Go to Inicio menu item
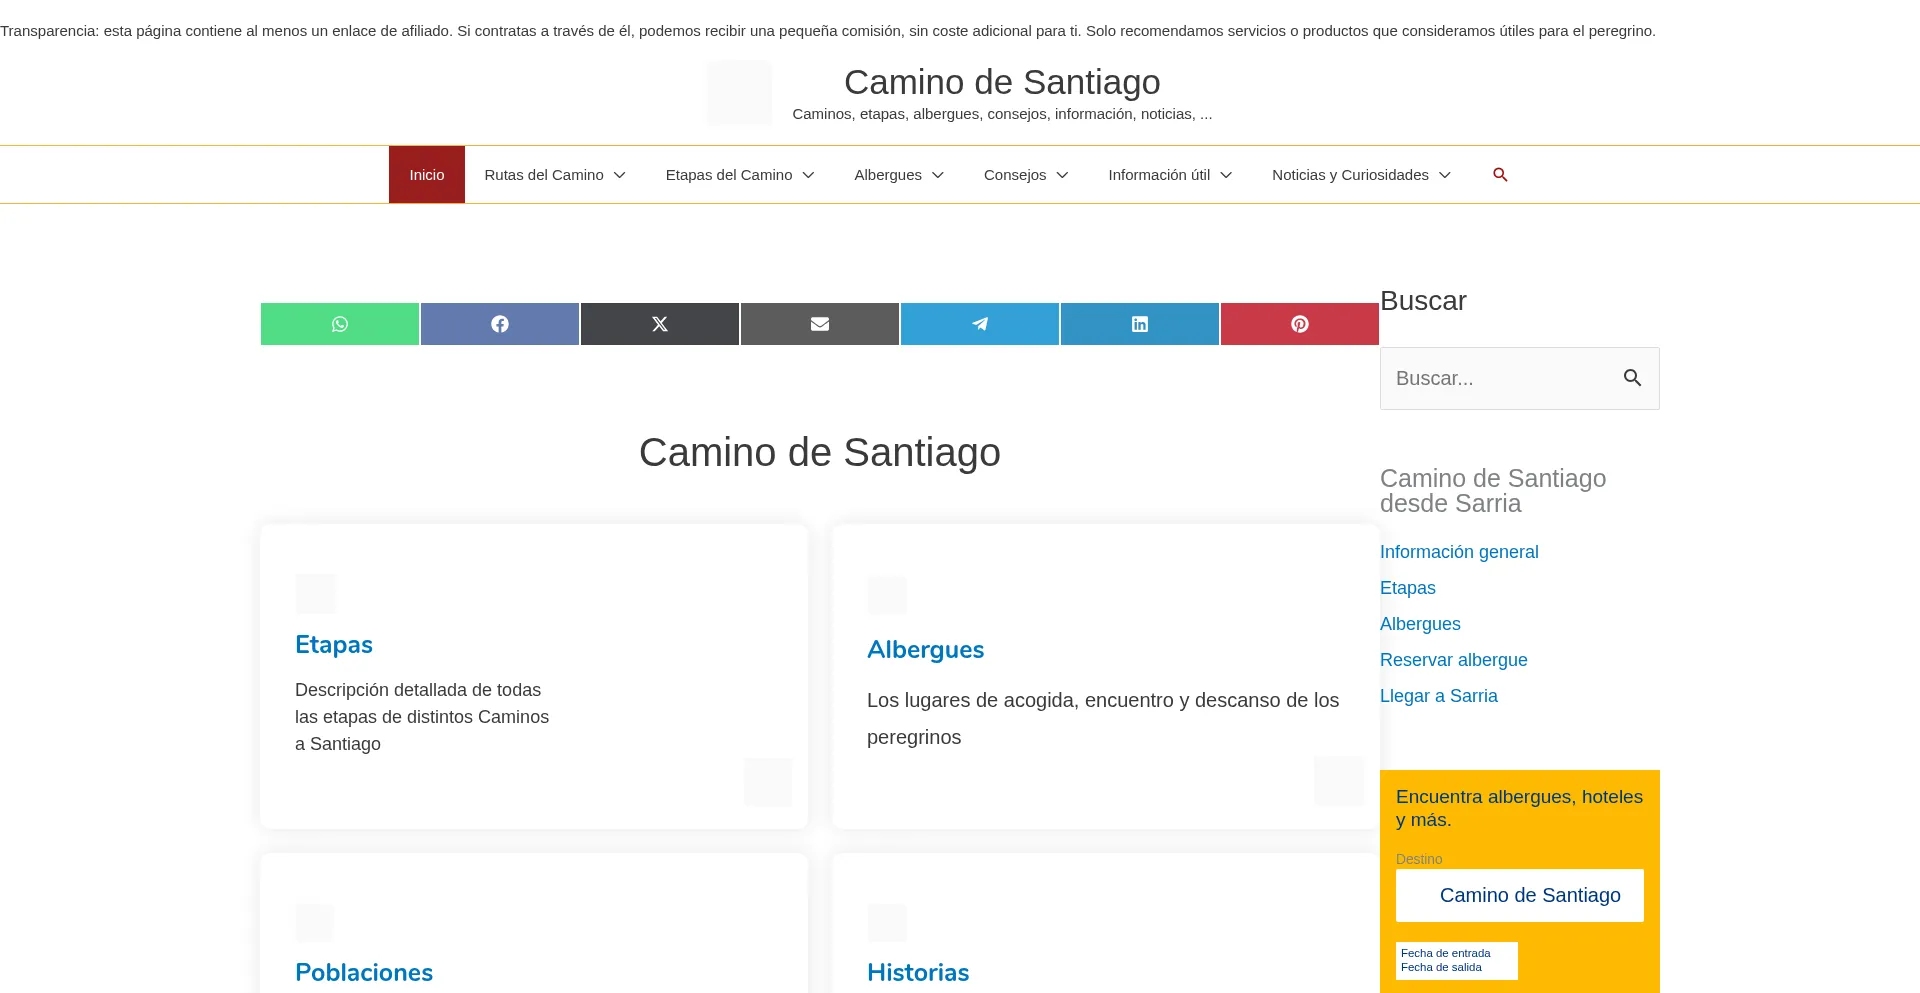Screen dimensions: 1920x993 (427, 175)
